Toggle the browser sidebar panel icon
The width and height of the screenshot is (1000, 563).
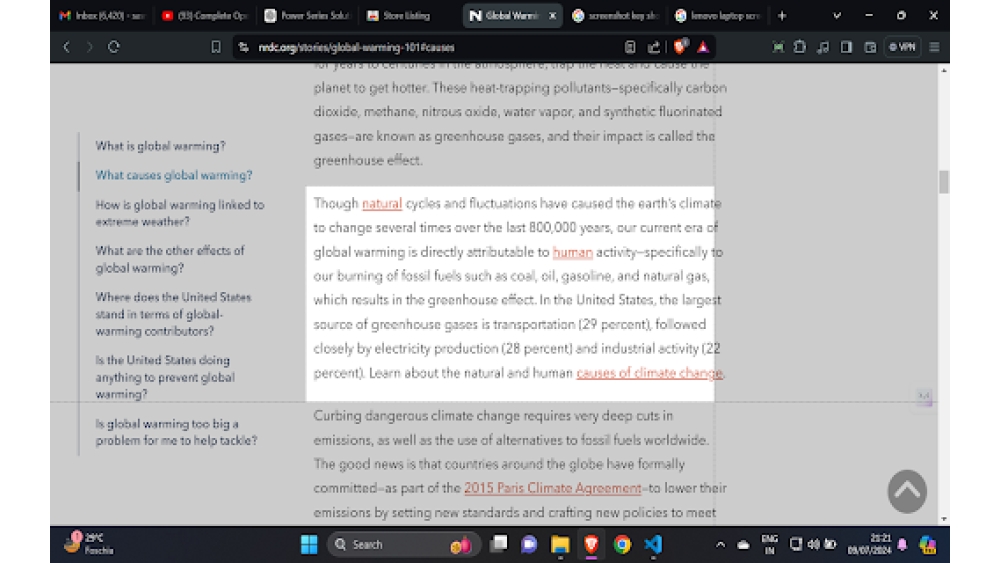coord(846,47)
